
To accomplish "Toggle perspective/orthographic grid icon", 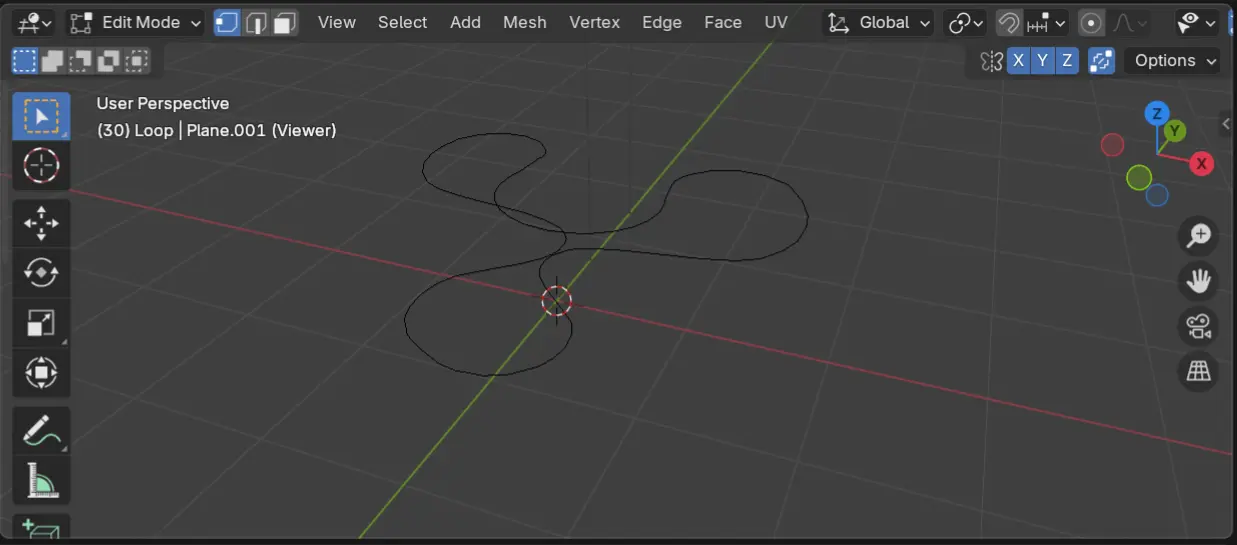I will (x=1198, y=372).
